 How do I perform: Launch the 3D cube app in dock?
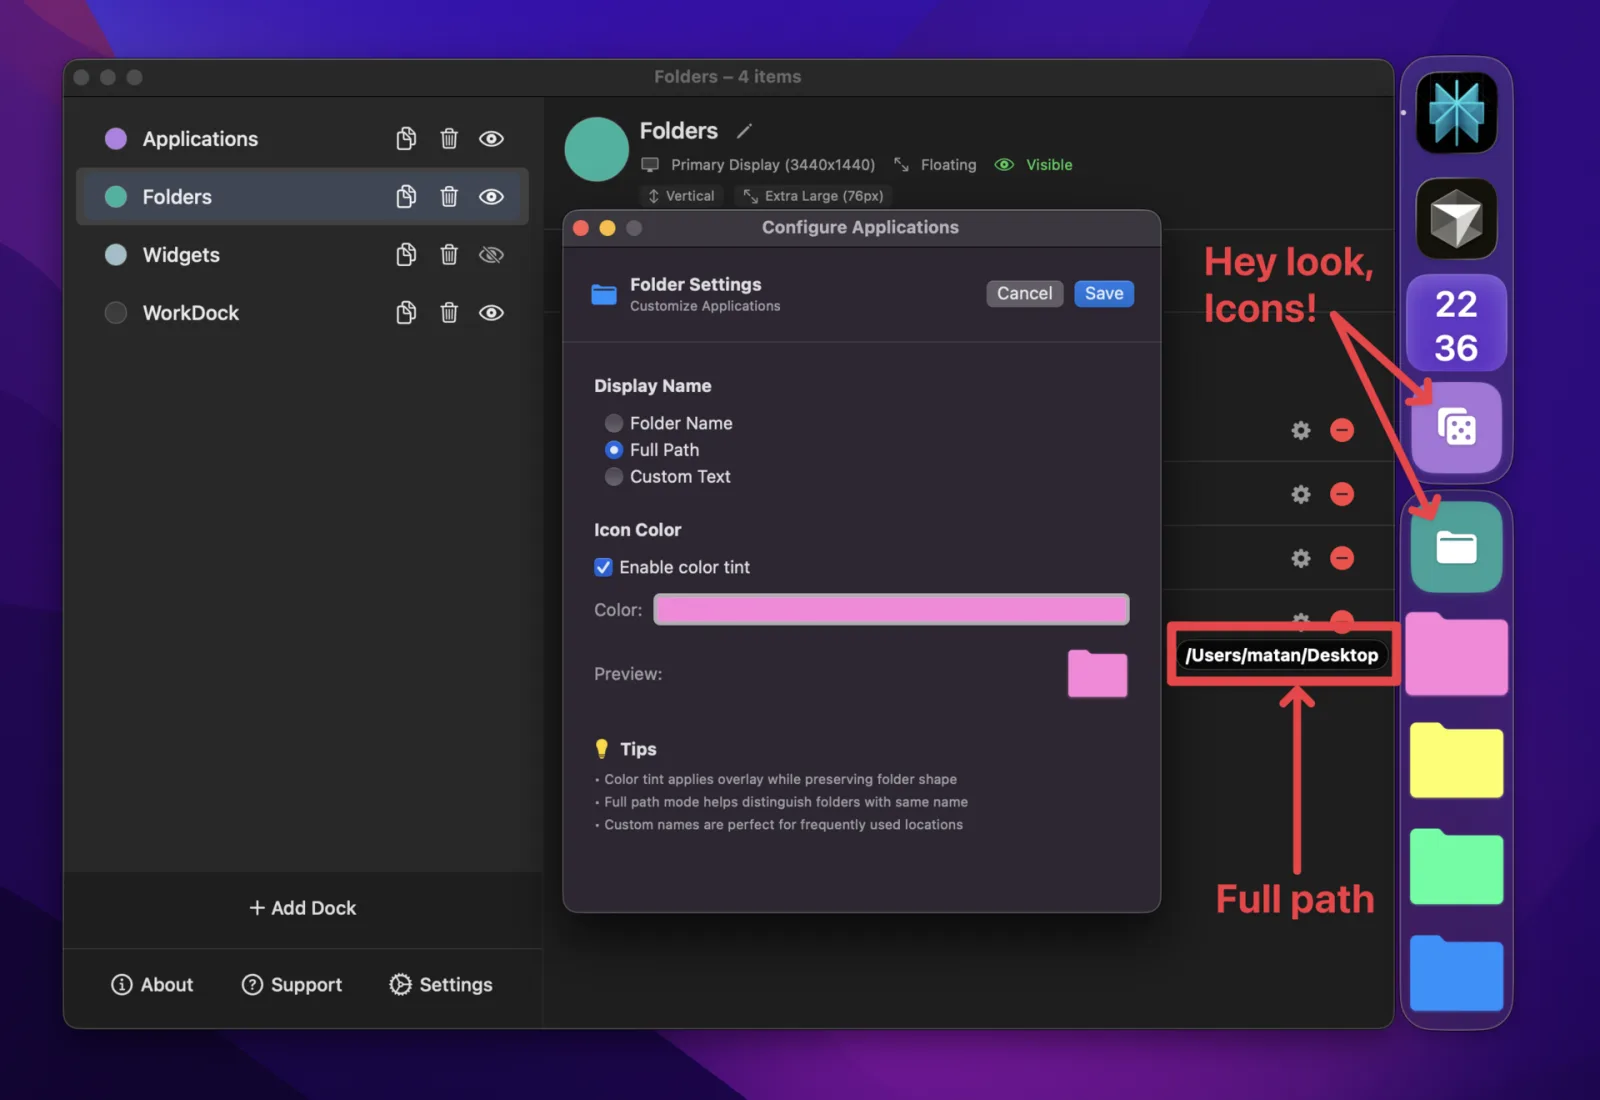tap(1456, 219)
